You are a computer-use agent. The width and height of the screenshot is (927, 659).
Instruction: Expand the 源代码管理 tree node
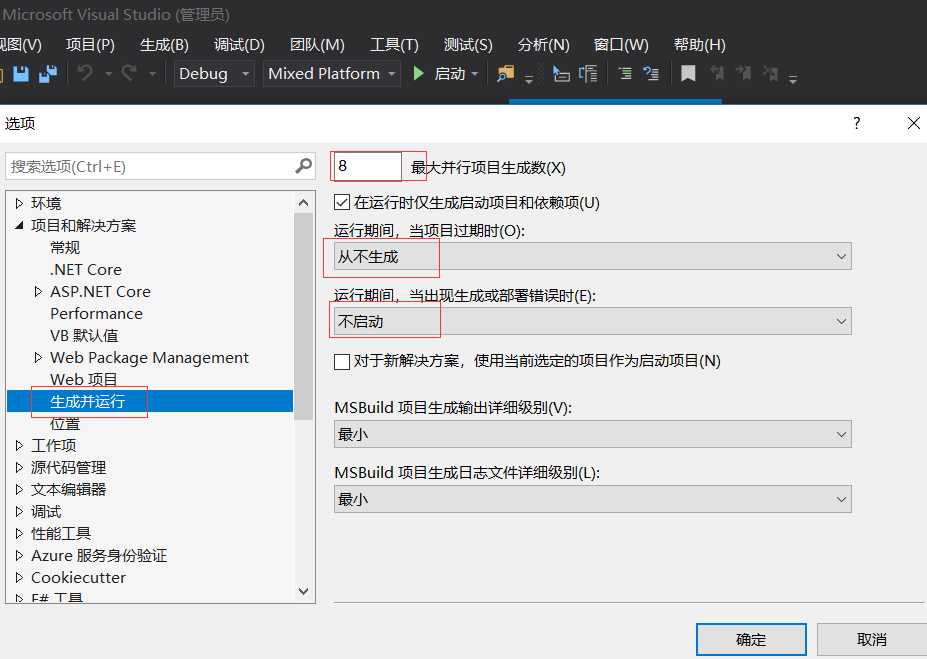[x=19, y=468]
